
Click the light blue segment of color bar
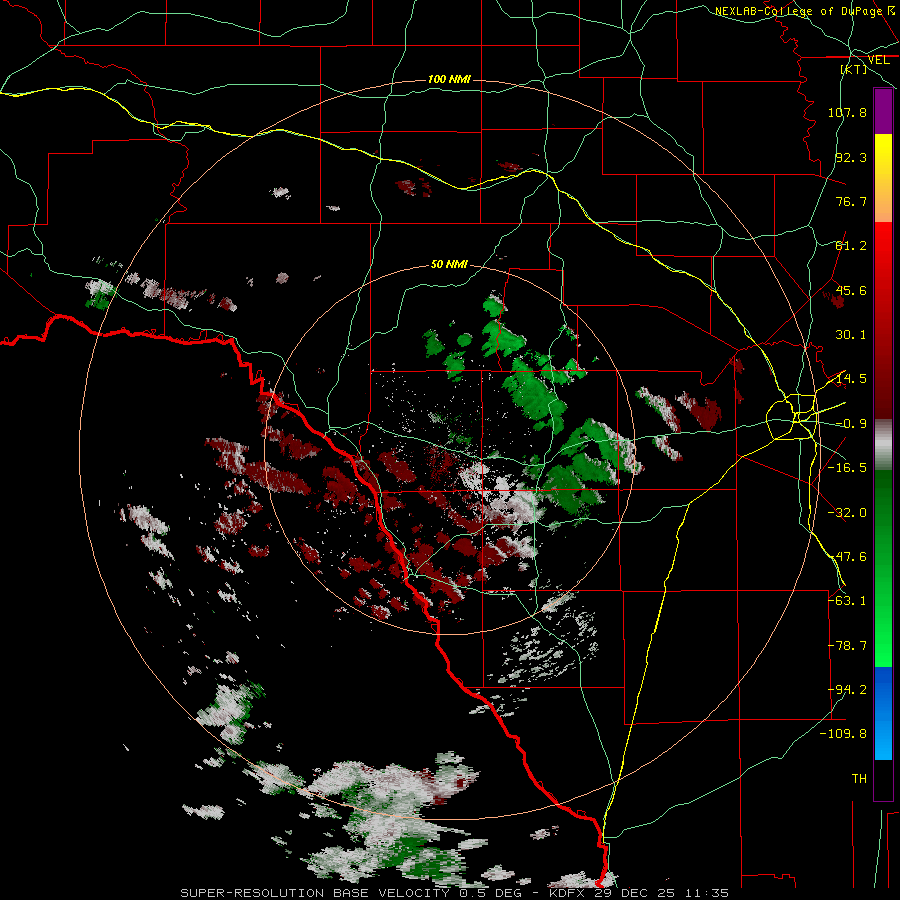883,713
